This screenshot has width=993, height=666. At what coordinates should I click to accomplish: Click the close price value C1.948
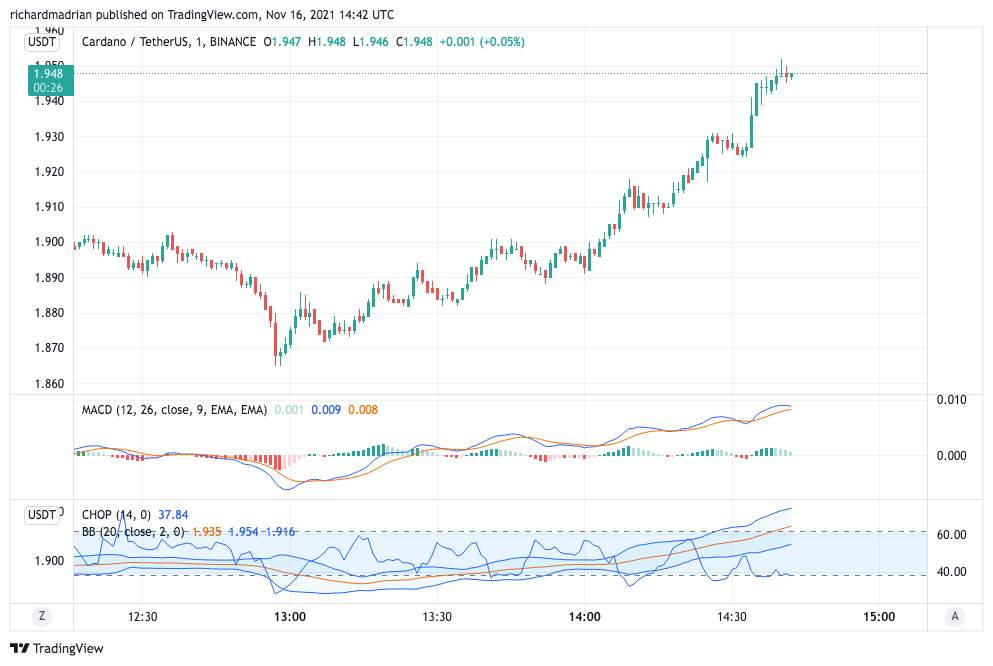click(x=414, y=42)
